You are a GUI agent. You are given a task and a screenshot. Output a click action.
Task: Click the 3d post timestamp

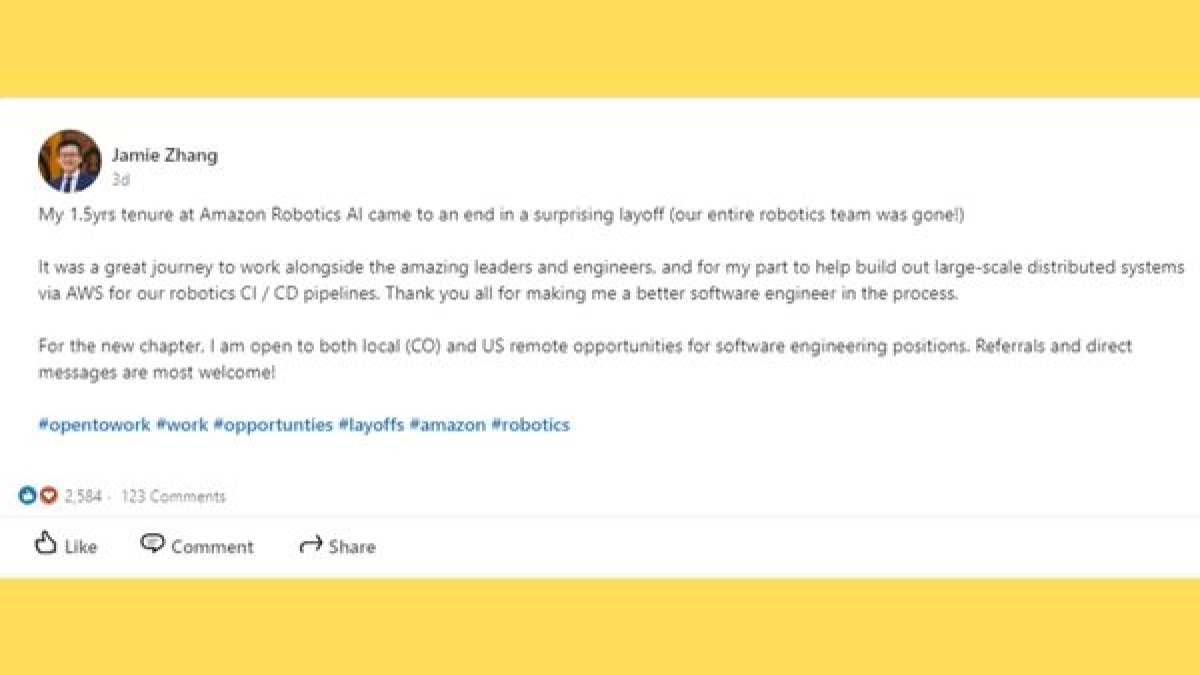tap(120, 180)
